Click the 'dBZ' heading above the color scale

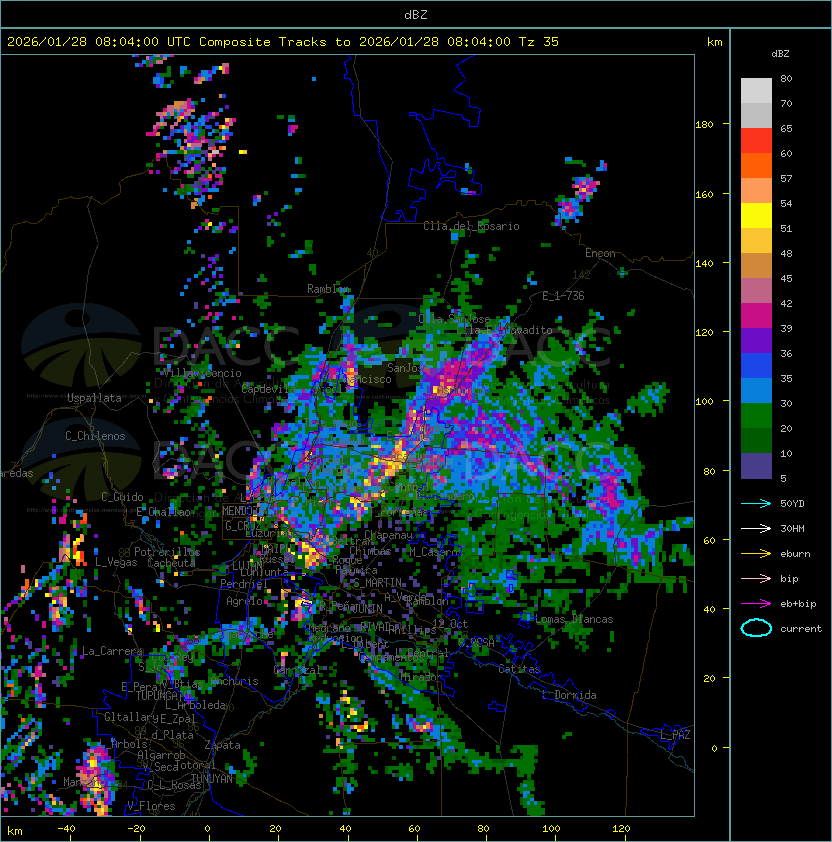(780, 54)
